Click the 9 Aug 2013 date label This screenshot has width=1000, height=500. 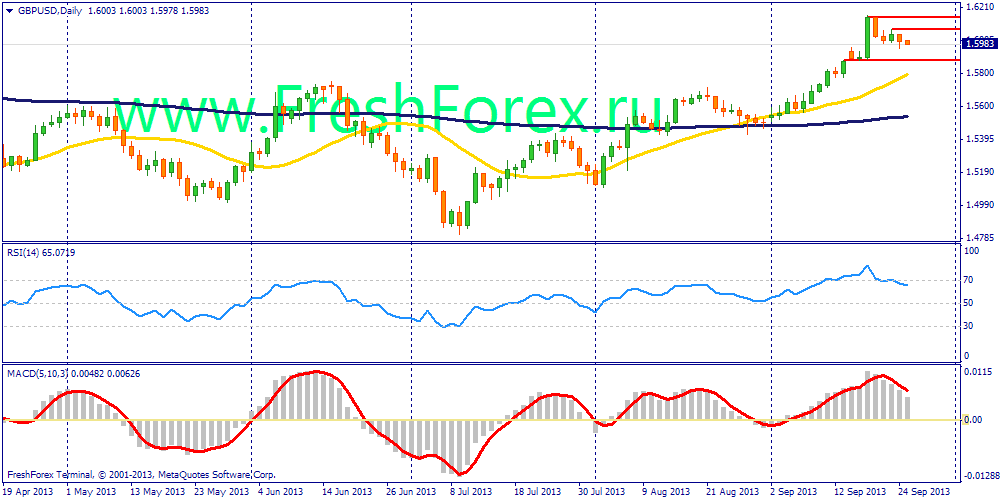coord(664,492)
